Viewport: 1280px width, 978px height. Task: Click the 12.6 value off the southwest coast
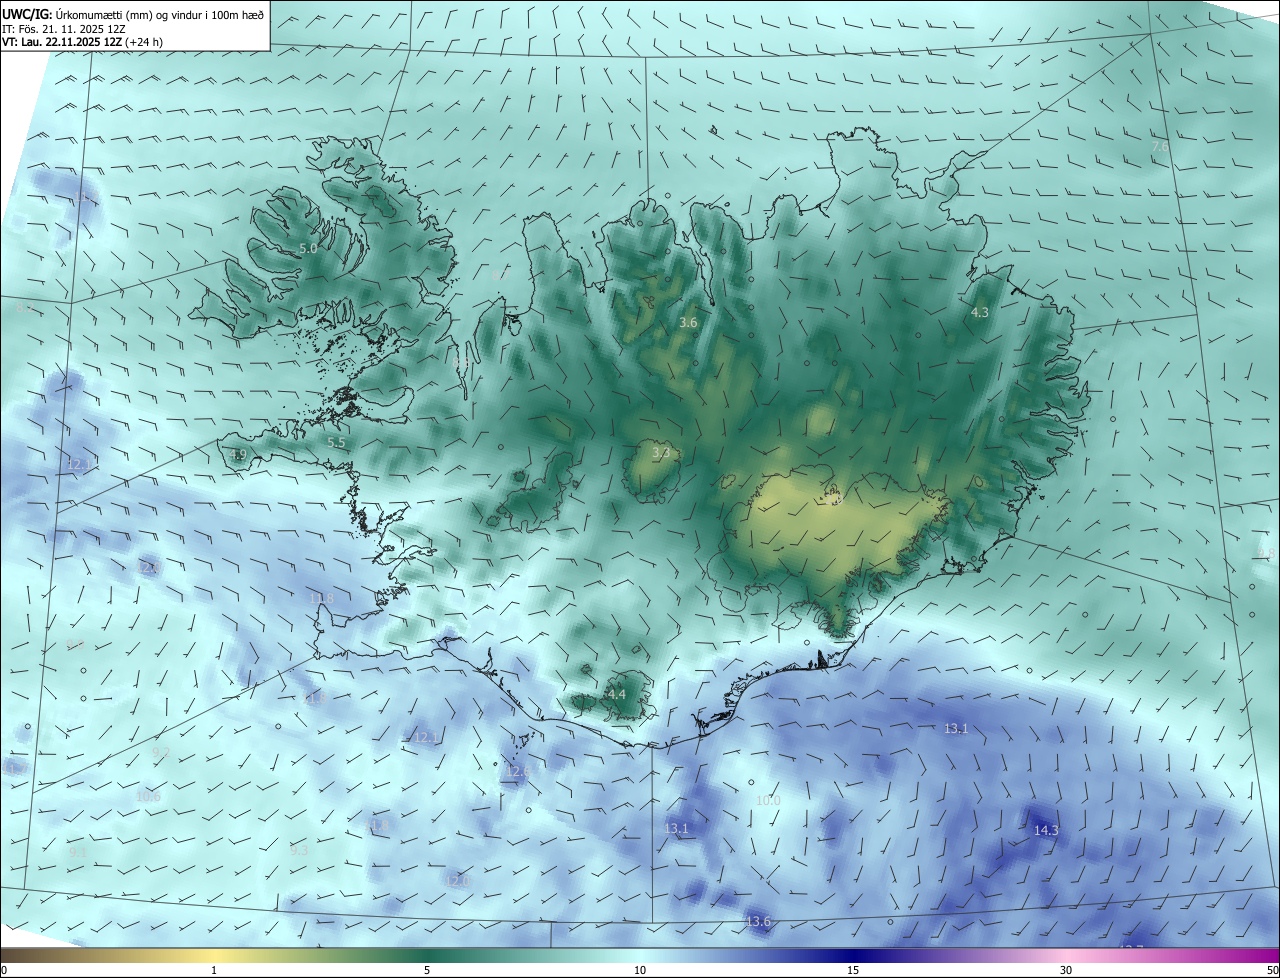(517, 770)
